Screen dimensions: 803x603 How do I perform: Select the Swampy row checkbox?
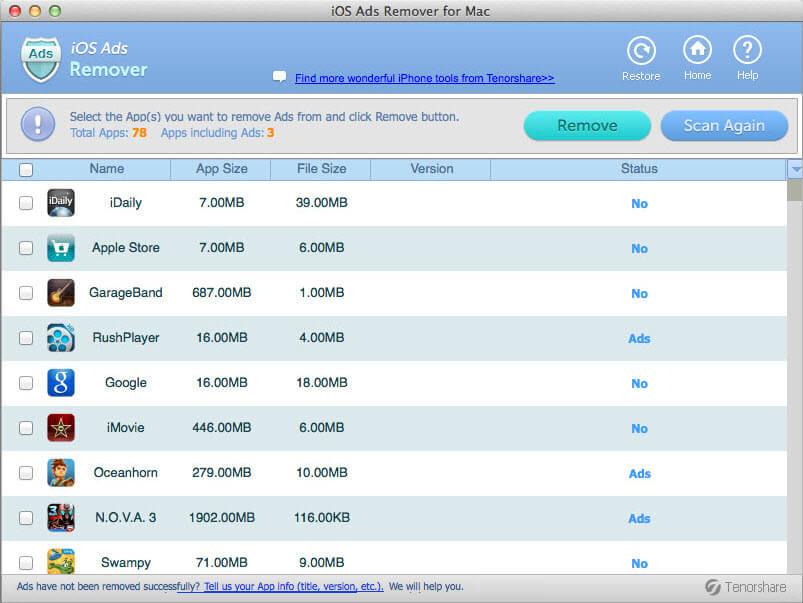pyautogui.click(x=26, y=563)
